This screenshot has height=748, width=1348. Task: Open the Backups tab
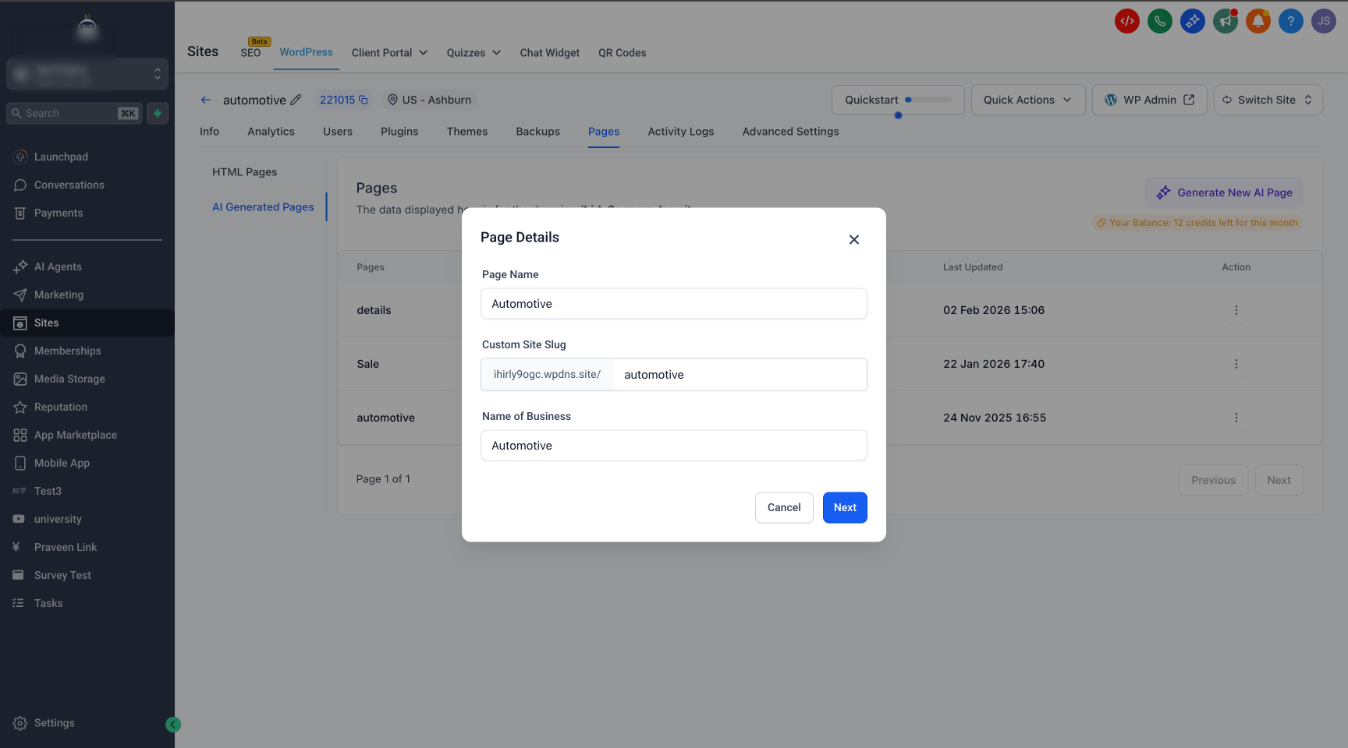[538, 131]
